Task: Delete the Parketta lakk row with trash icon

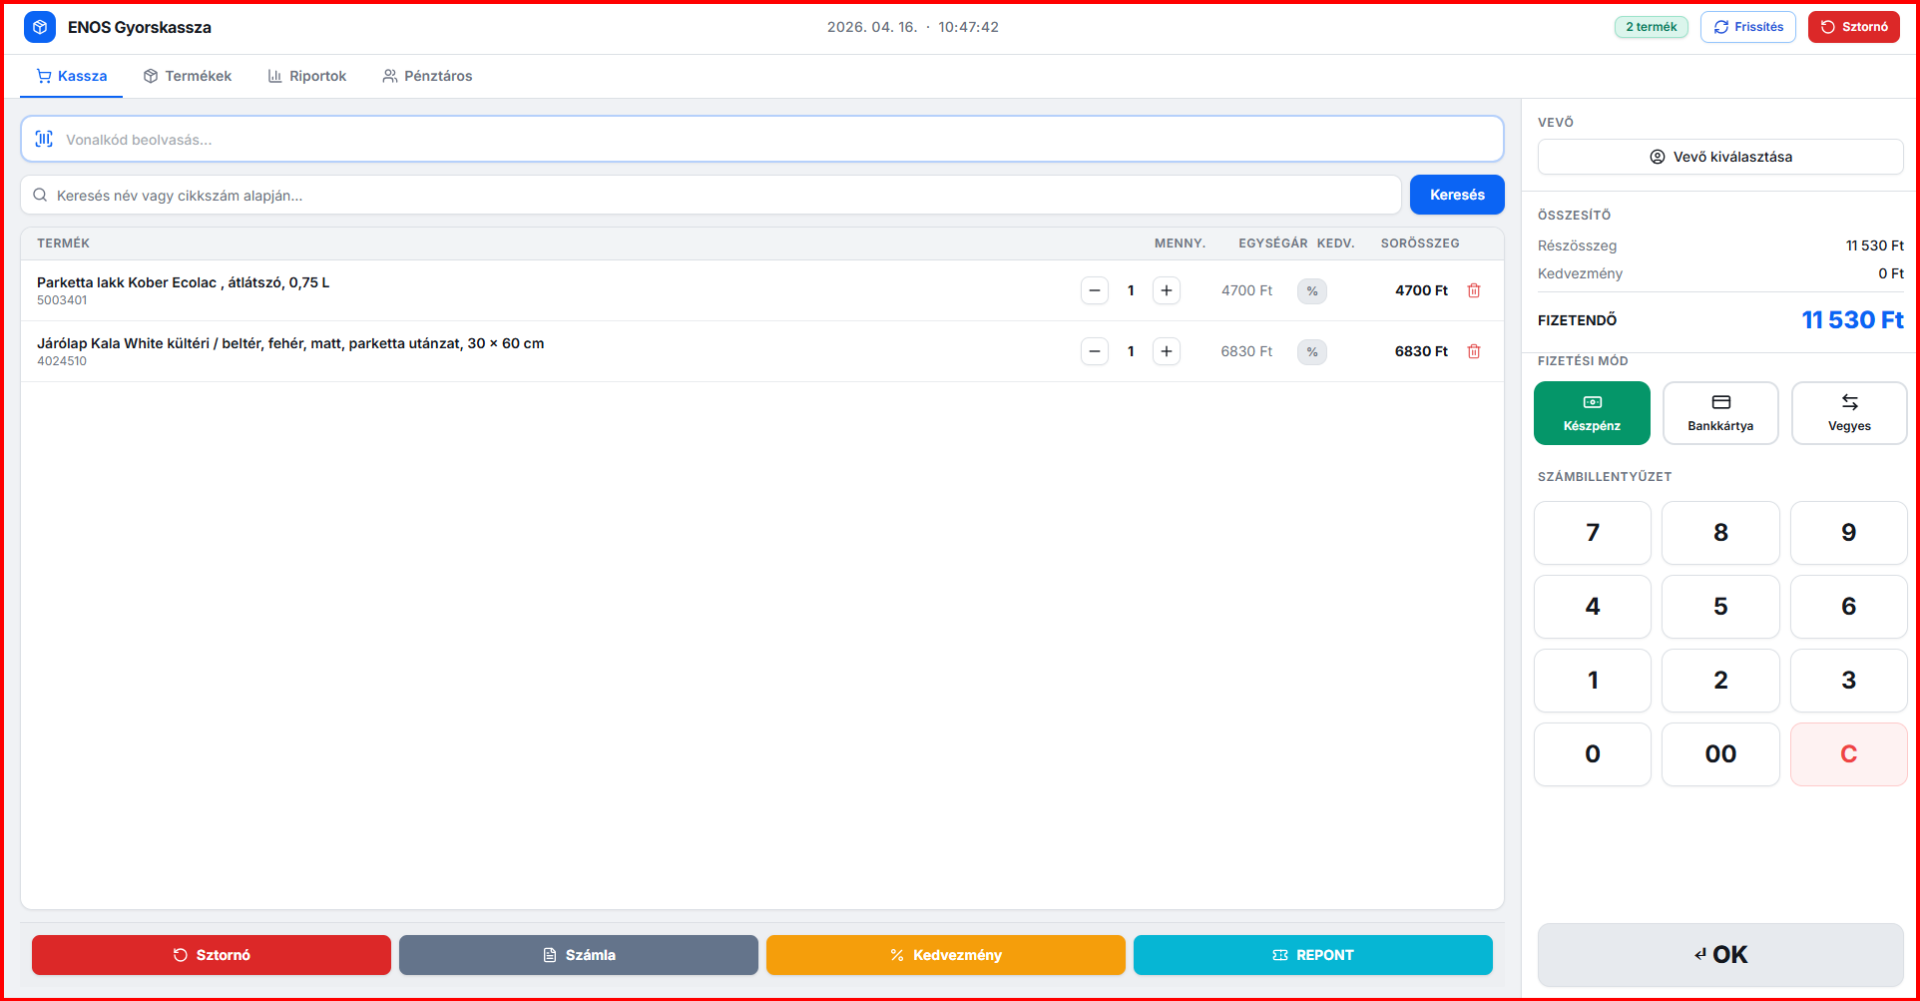Action: pyautogui.click(x=1473, y=291)
